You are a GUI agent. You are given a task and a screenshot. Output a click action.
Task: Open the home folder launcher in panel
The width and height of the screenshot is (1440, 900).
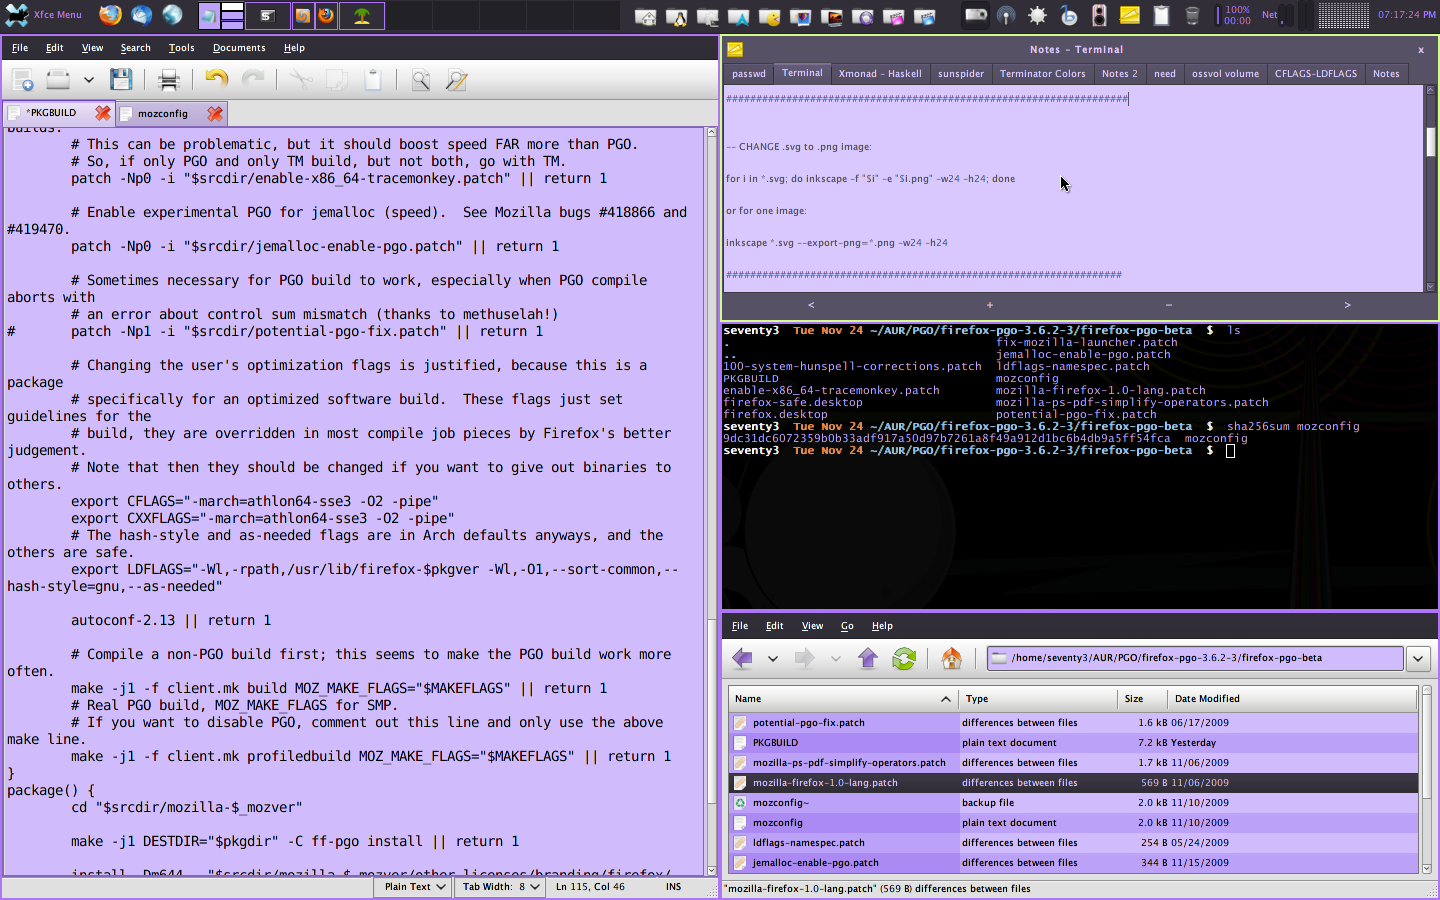[646, 16]
